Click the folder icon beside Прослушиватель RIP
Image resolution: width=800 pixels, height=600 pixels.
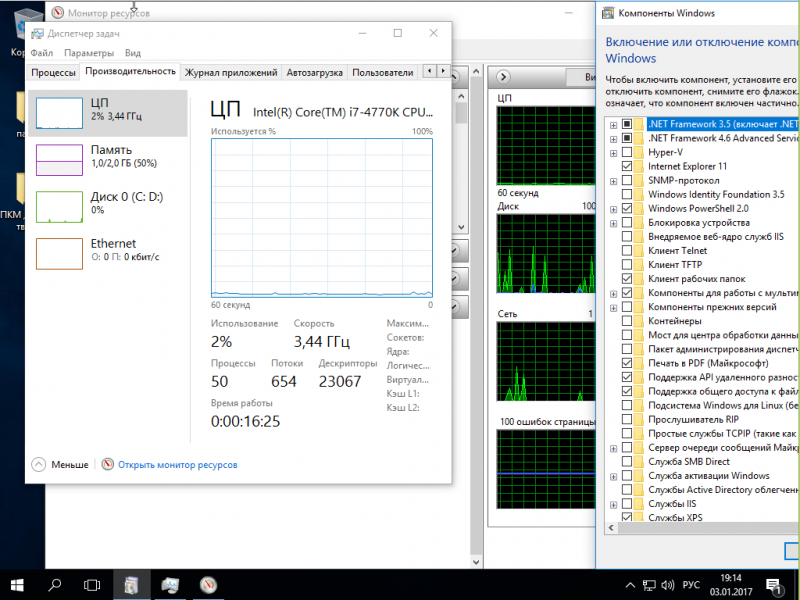(x=639, y=419)
